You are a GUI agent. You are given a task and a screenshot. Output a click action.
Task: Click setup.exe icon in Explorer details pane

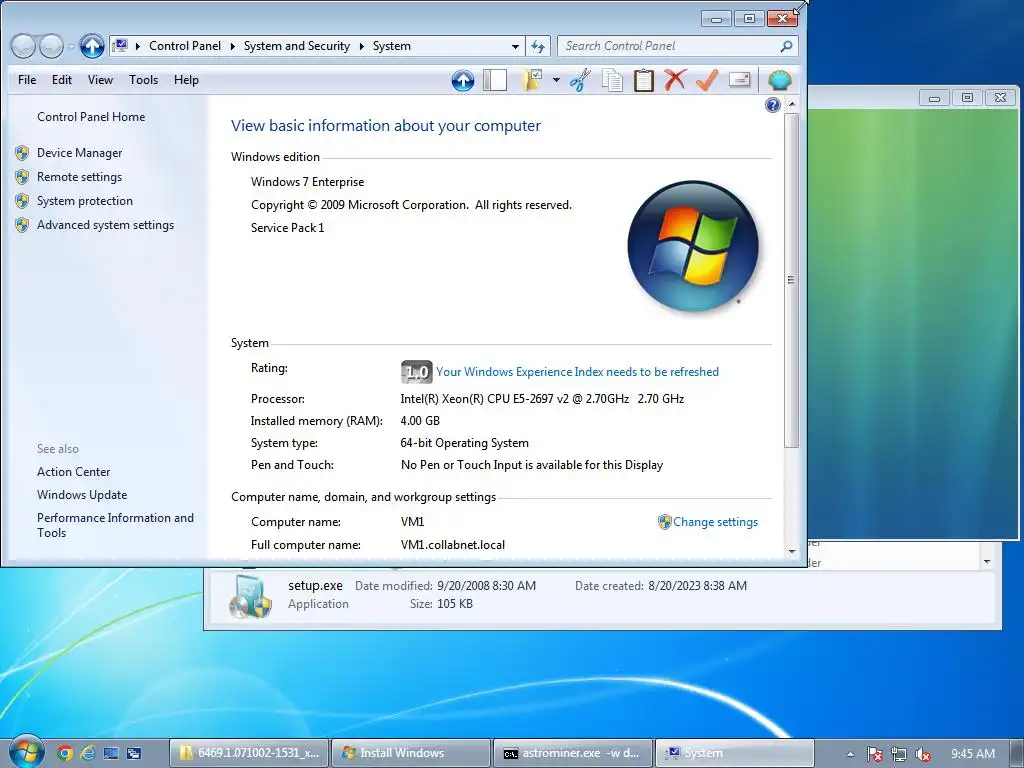pyautogui.click(x=250, y=596)
